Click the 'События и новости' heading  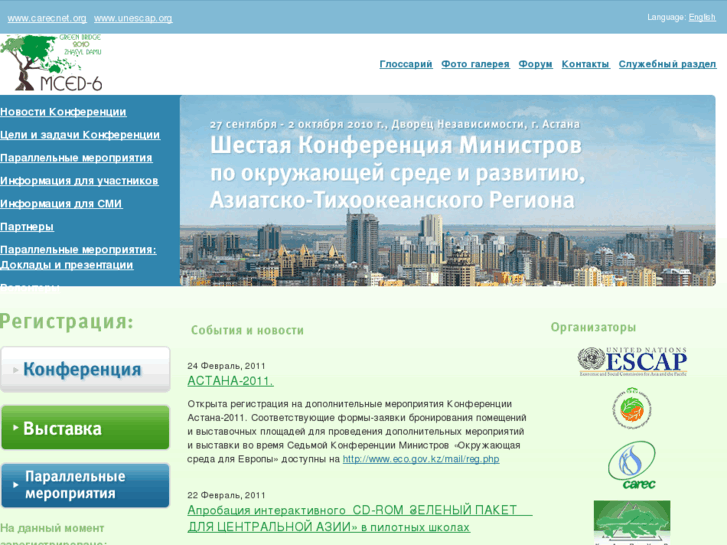[x=248, y=330]
